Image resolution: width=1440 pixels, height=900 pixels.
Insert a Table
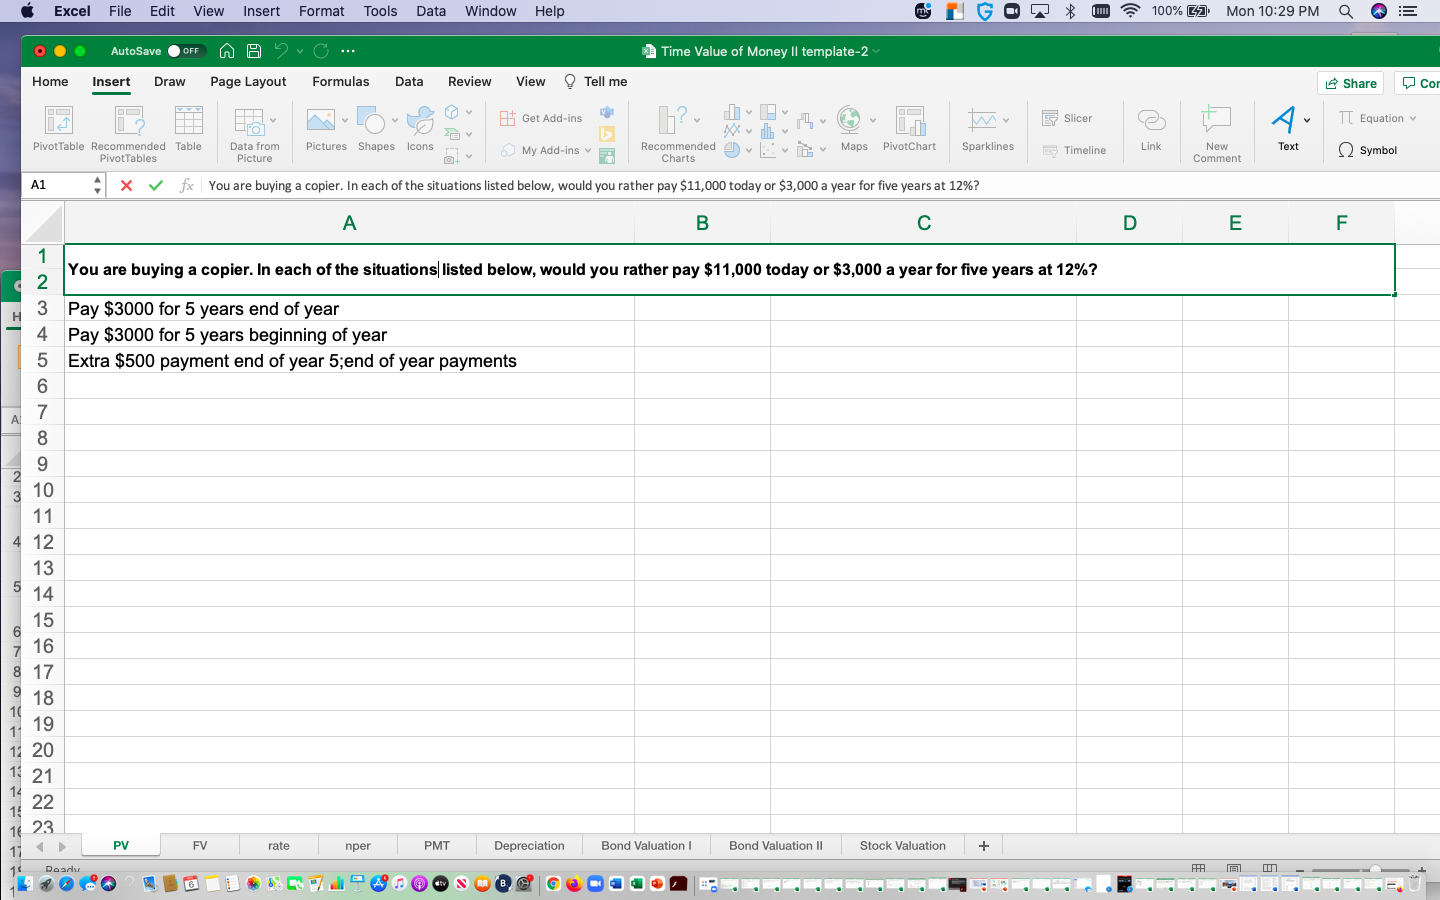click(188, 130)
